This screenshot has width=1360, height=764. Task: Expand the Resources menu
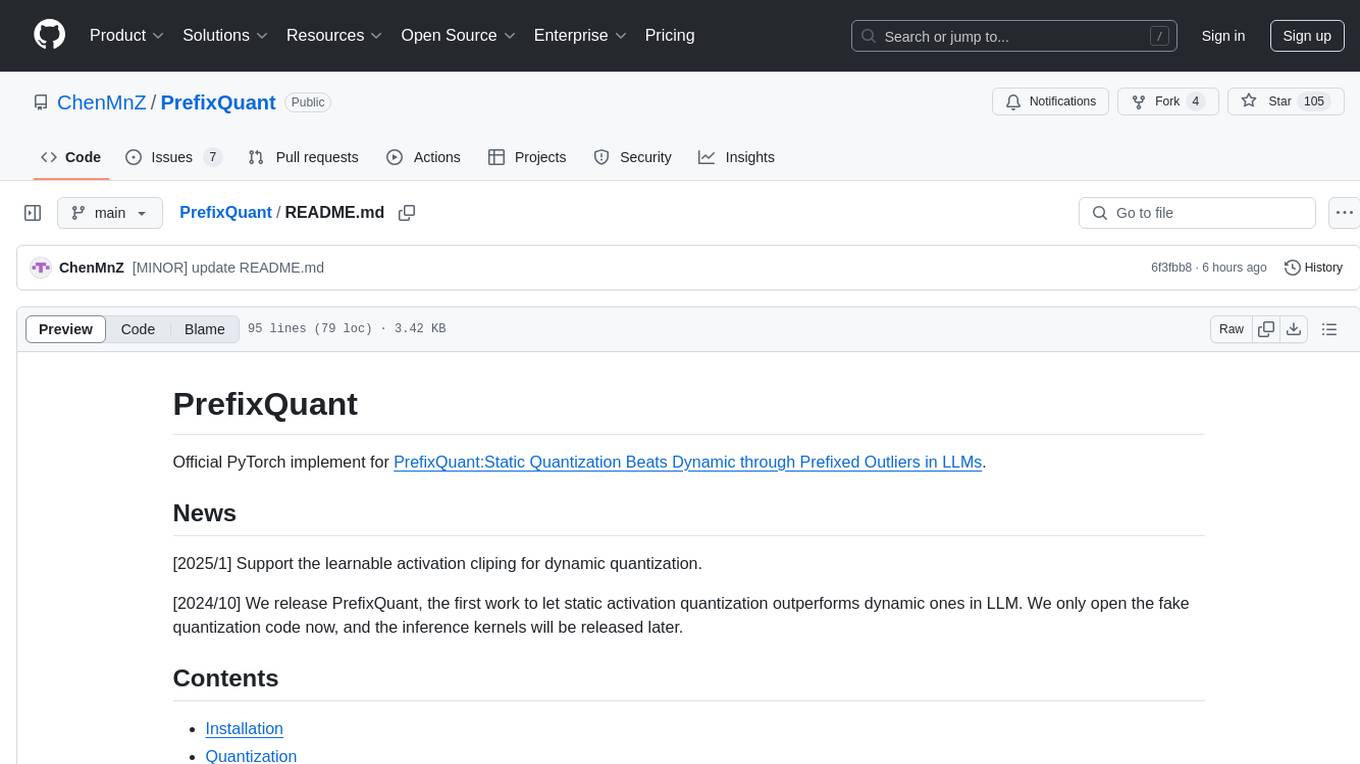(x=334, y=35)
